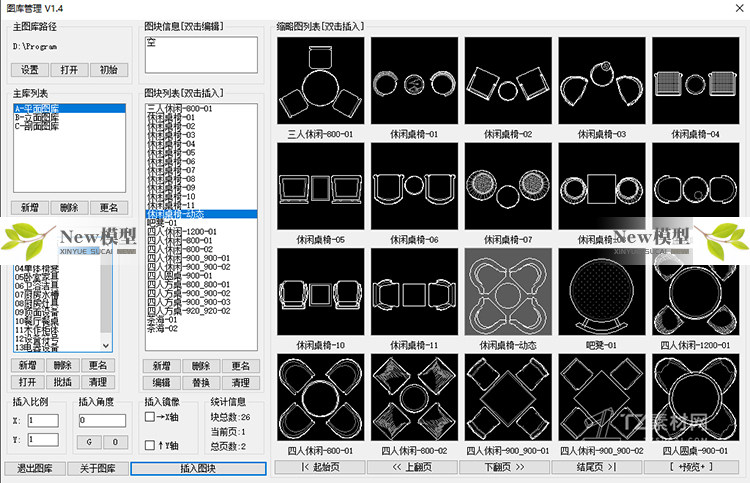Select 吧凳-01 in block list
This screenshot has width=750, height=483.
point(201,223)
